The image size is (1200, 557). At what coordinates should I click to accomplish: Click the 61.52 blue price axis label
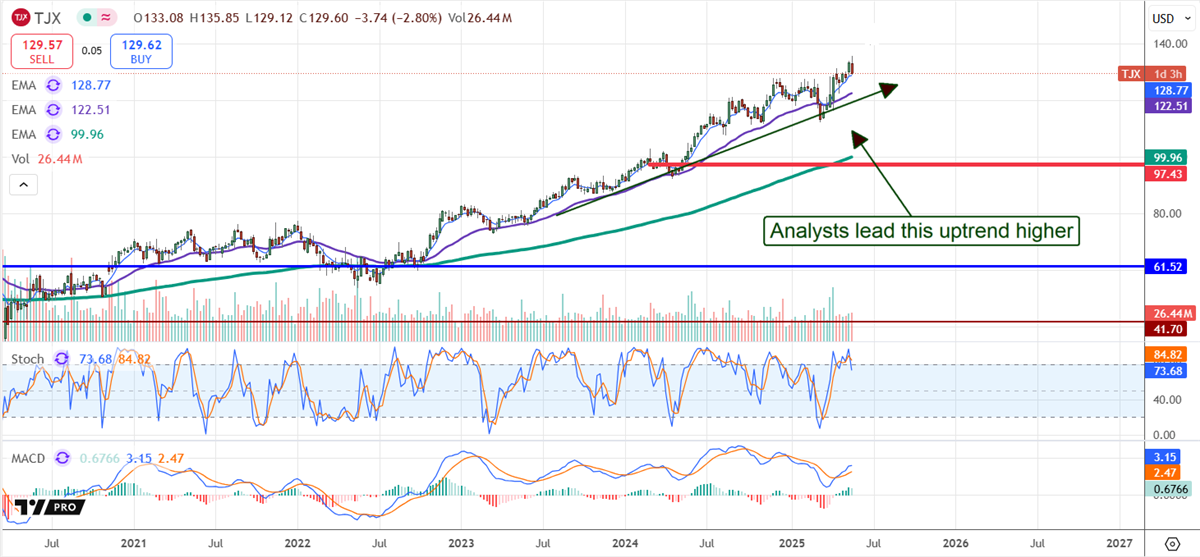[1167, 268]
